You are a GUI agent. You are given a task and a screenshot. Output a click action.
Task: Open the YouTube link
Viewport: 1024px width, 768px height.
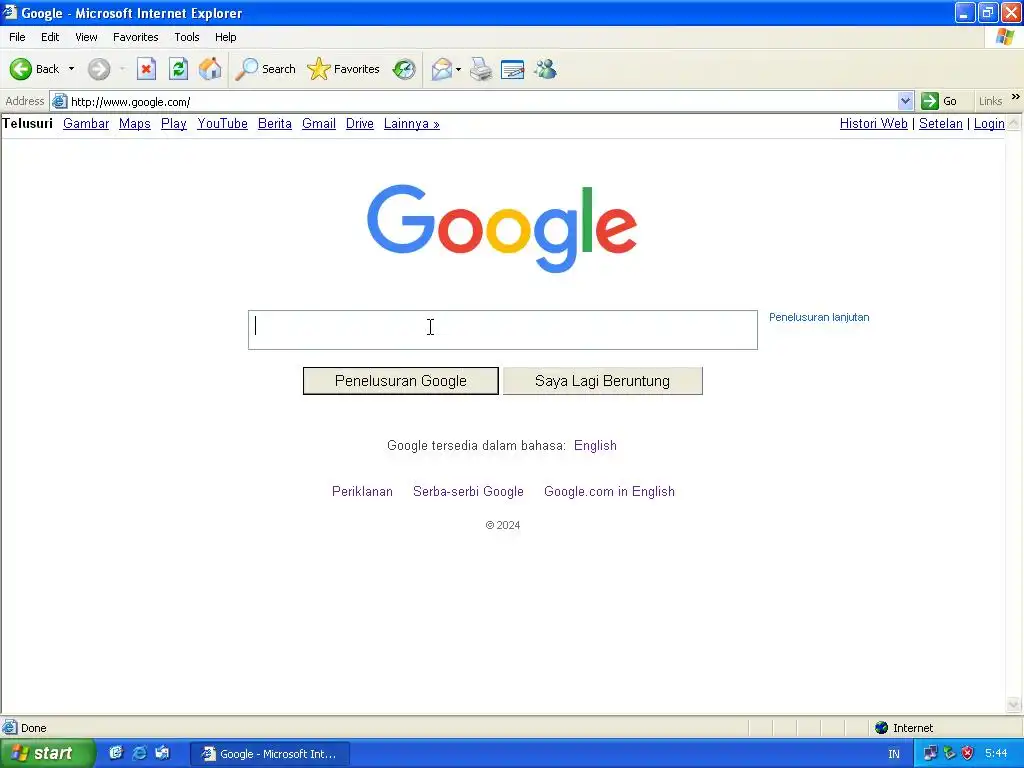(223, 123)
